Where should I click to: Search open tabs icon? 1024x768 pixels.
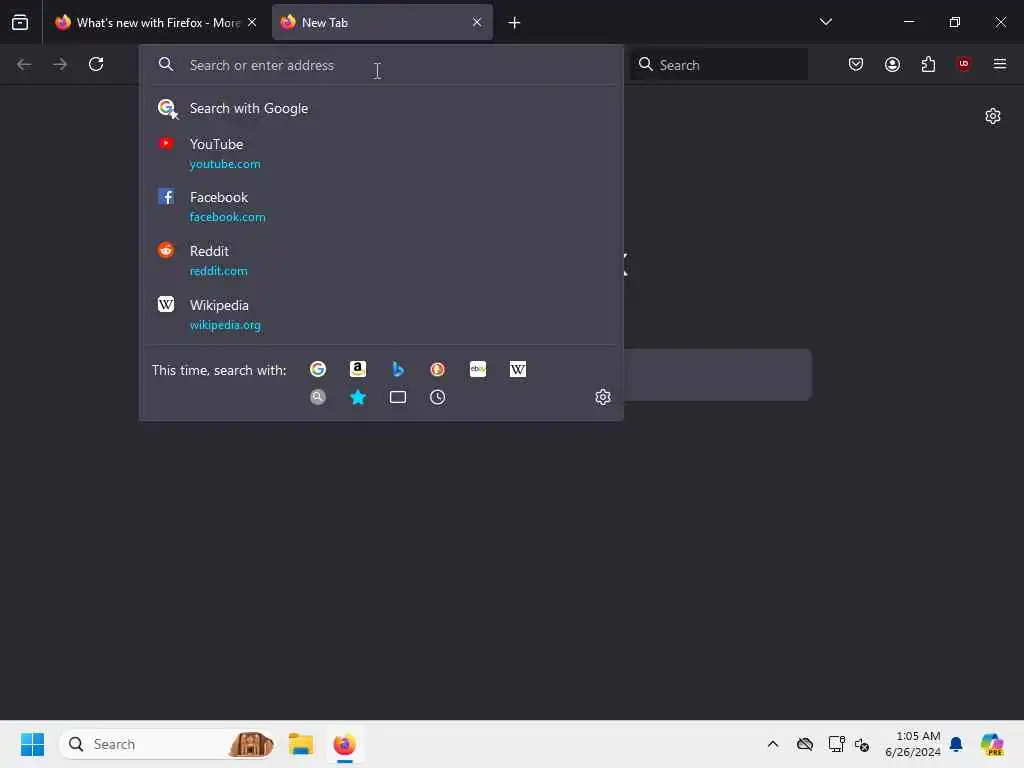(x=398, y=397)
